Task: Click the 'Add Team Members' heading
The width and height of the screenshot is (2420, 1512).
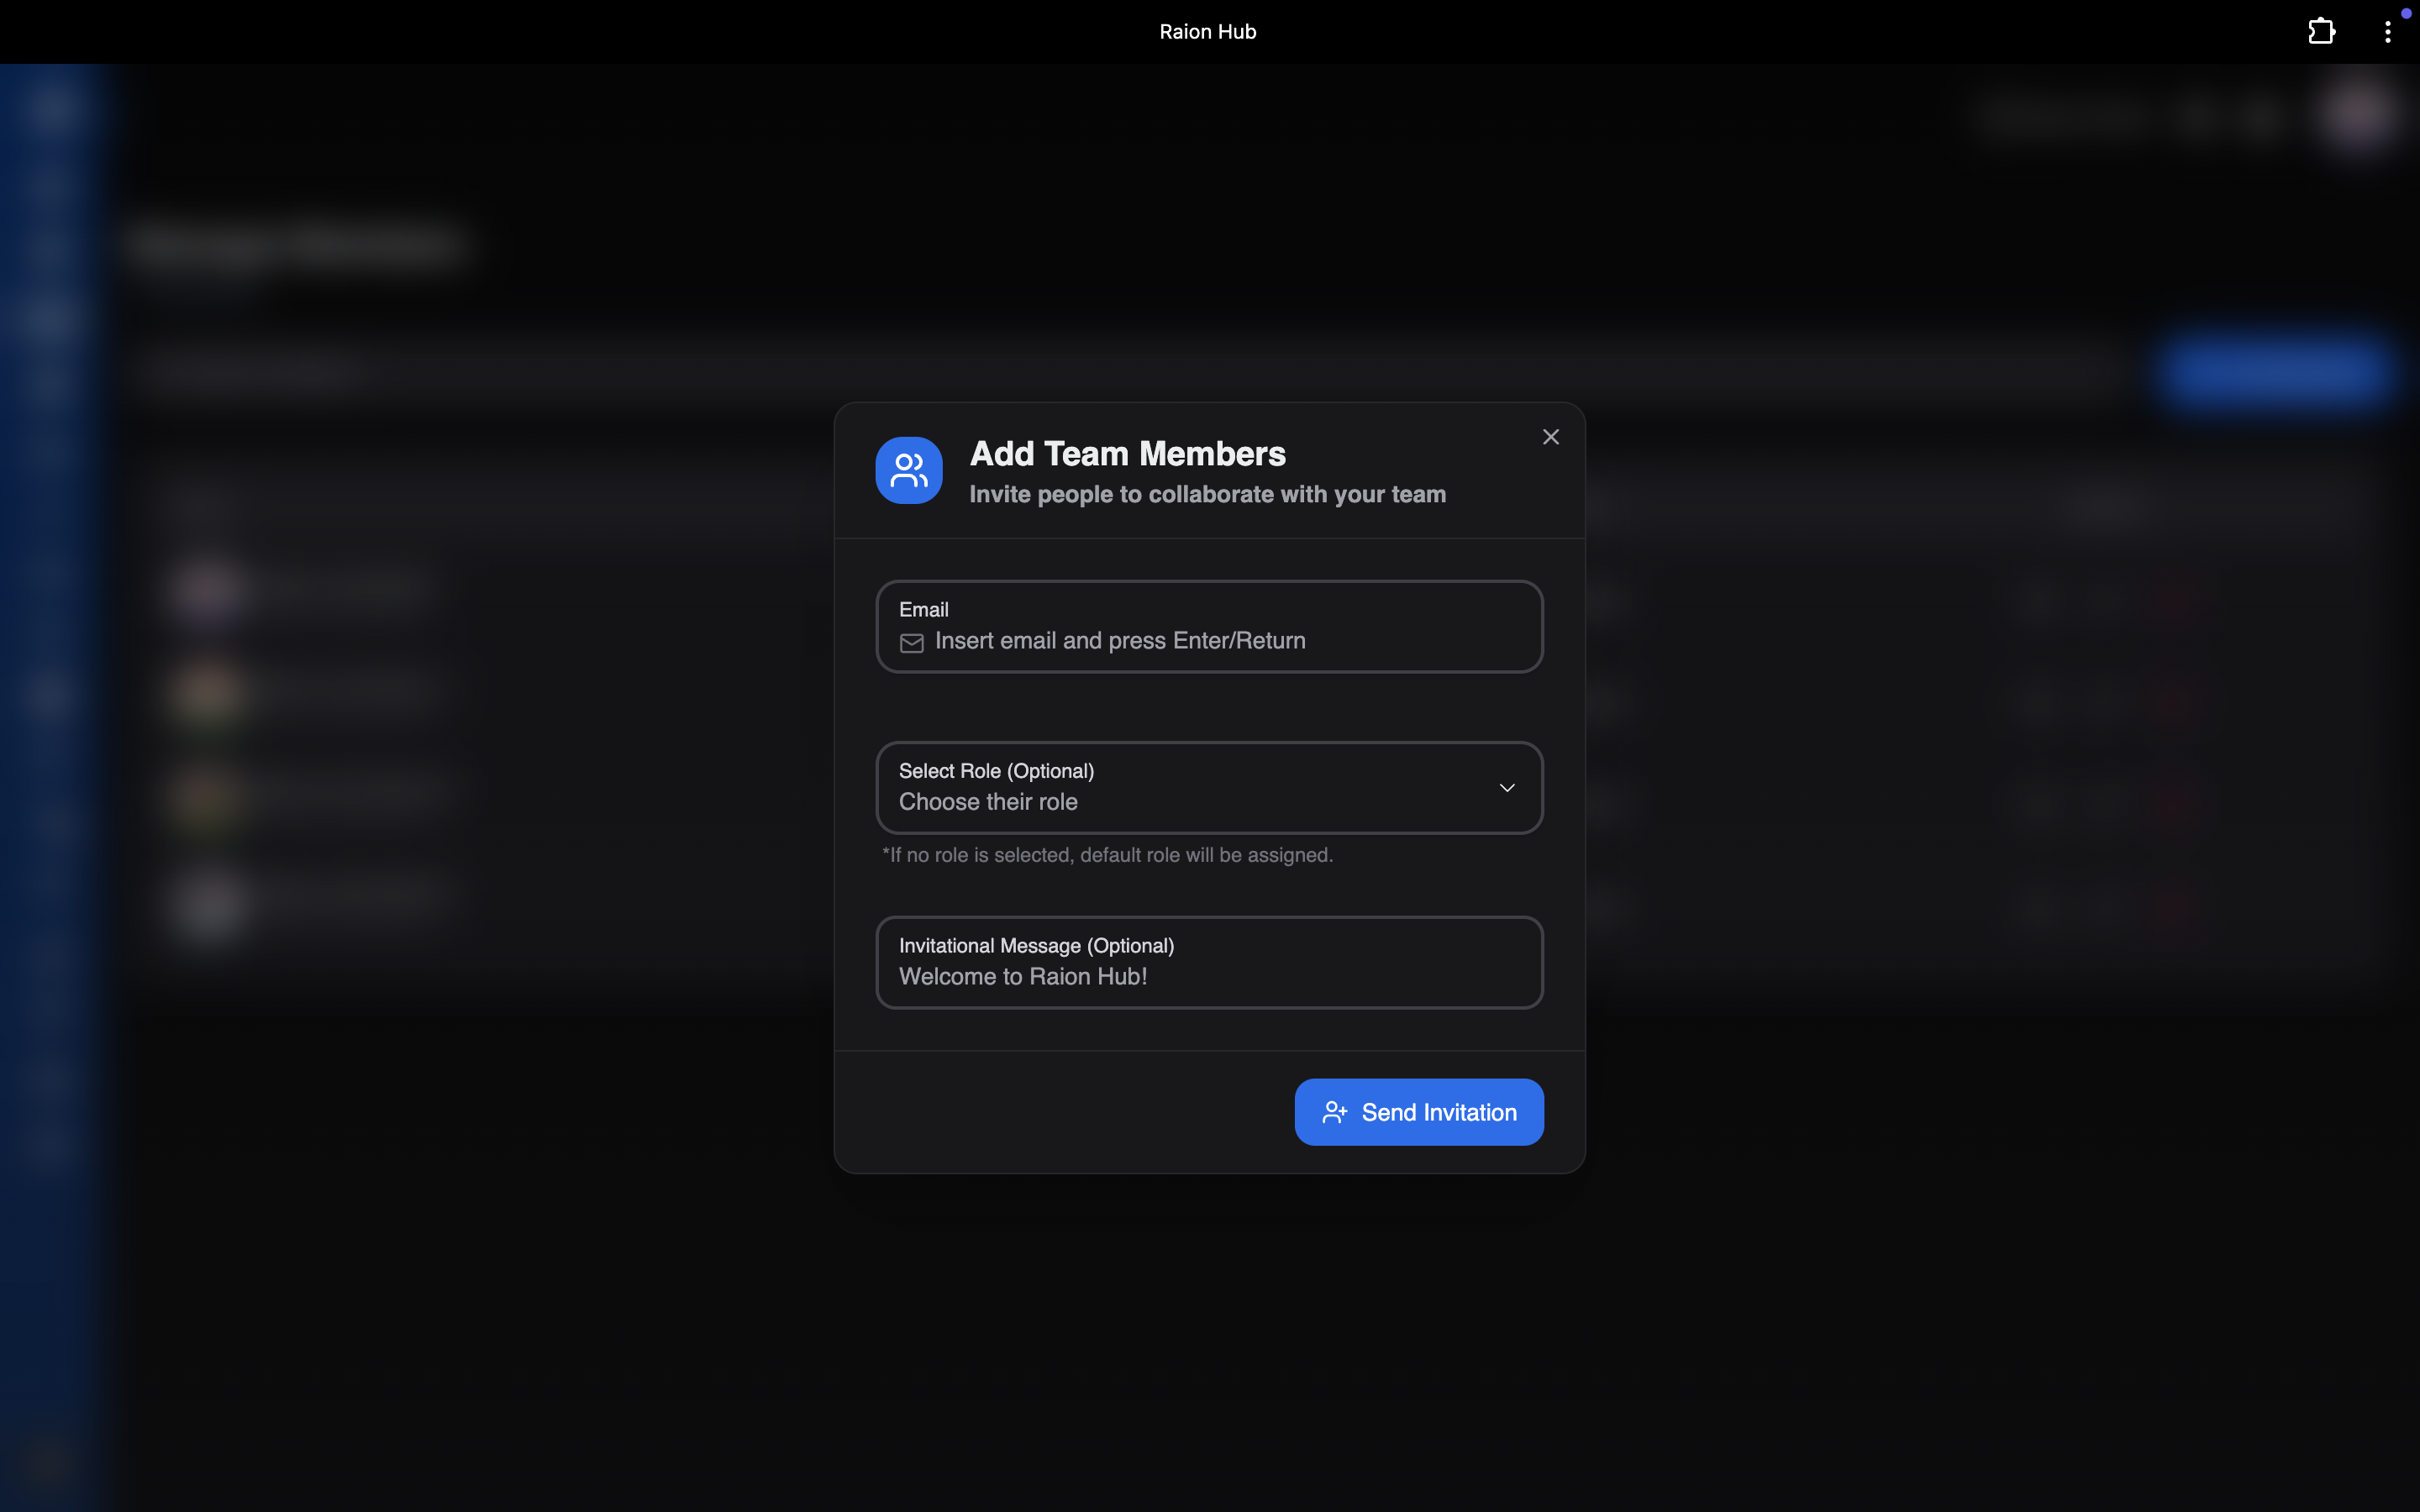Action: pos(1127,454)
